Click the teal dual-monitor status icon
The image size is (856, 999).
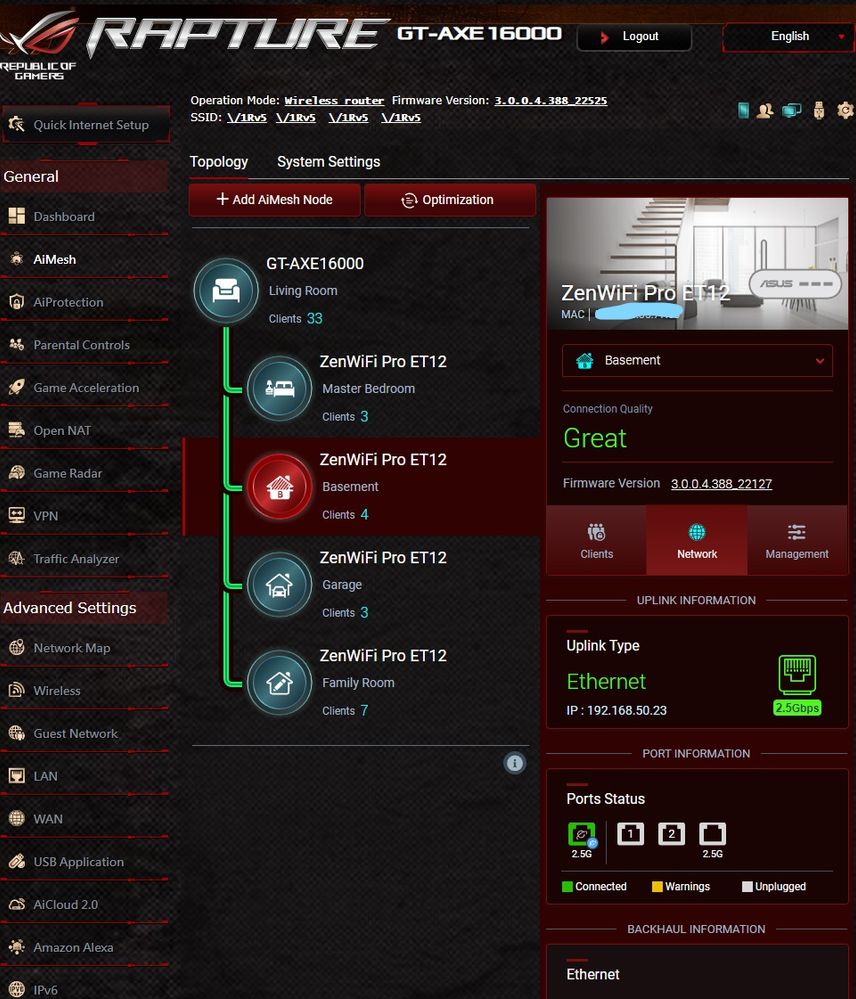click(792, 111)
